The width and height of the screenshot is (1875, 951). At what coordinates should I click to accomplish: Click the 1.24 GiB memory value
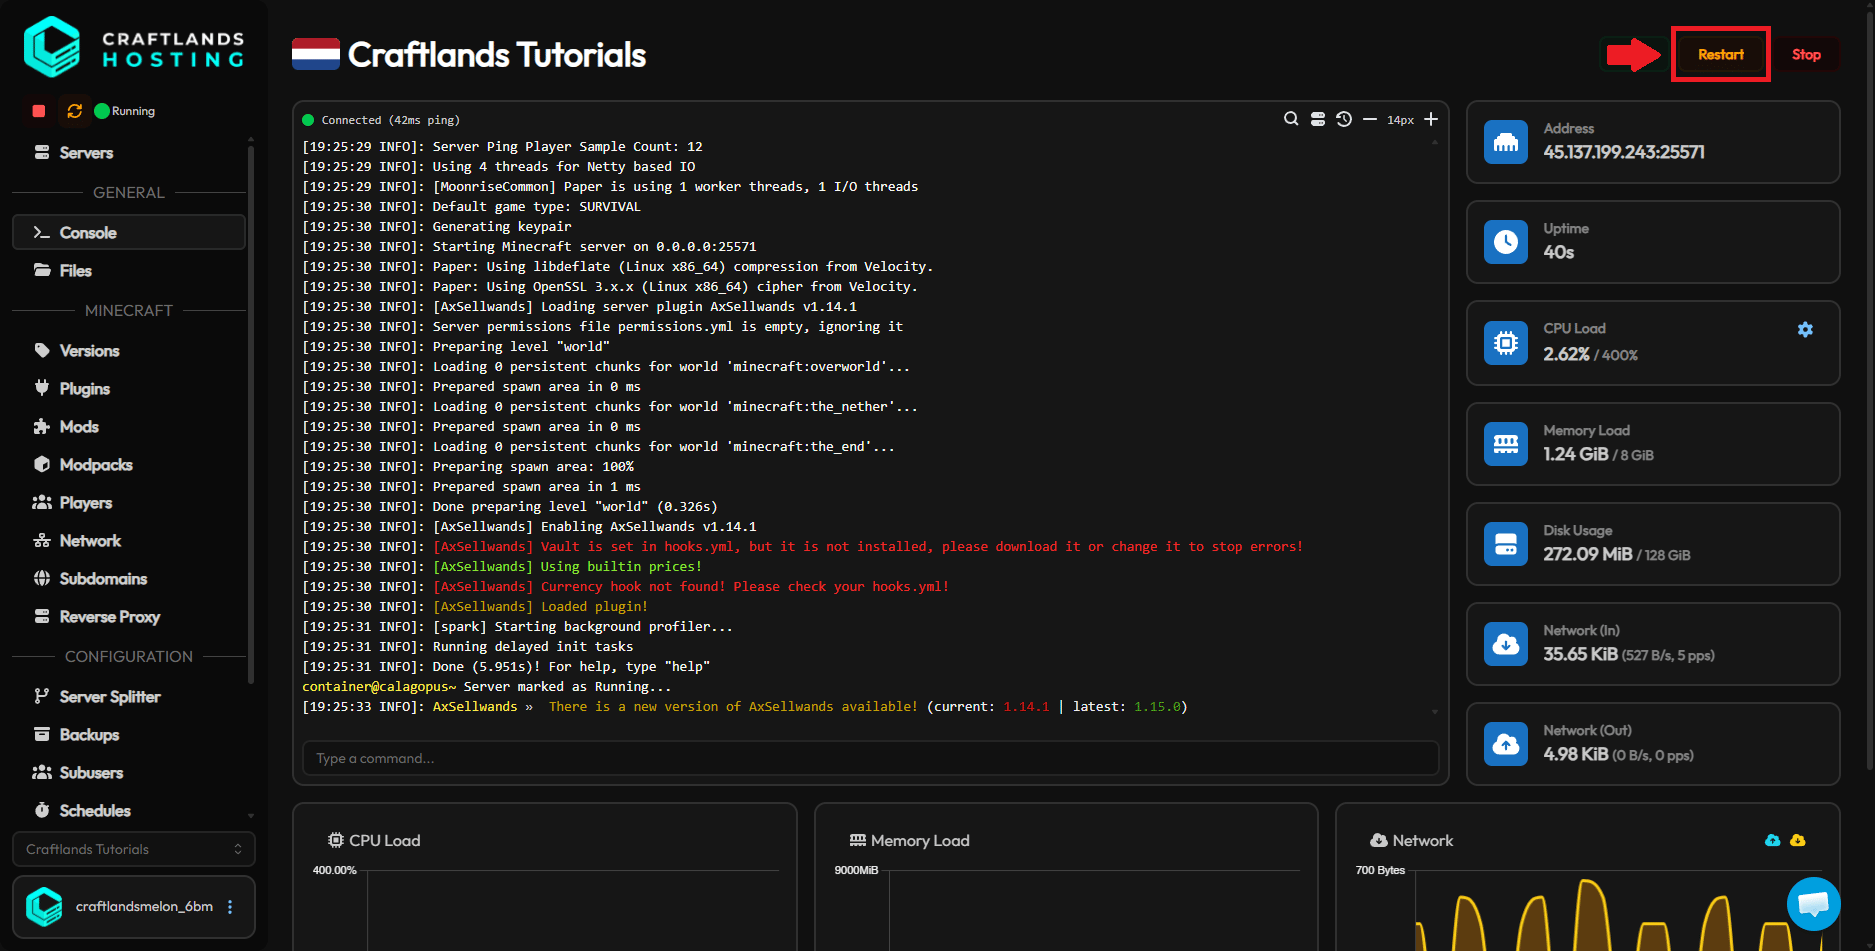1575,454
